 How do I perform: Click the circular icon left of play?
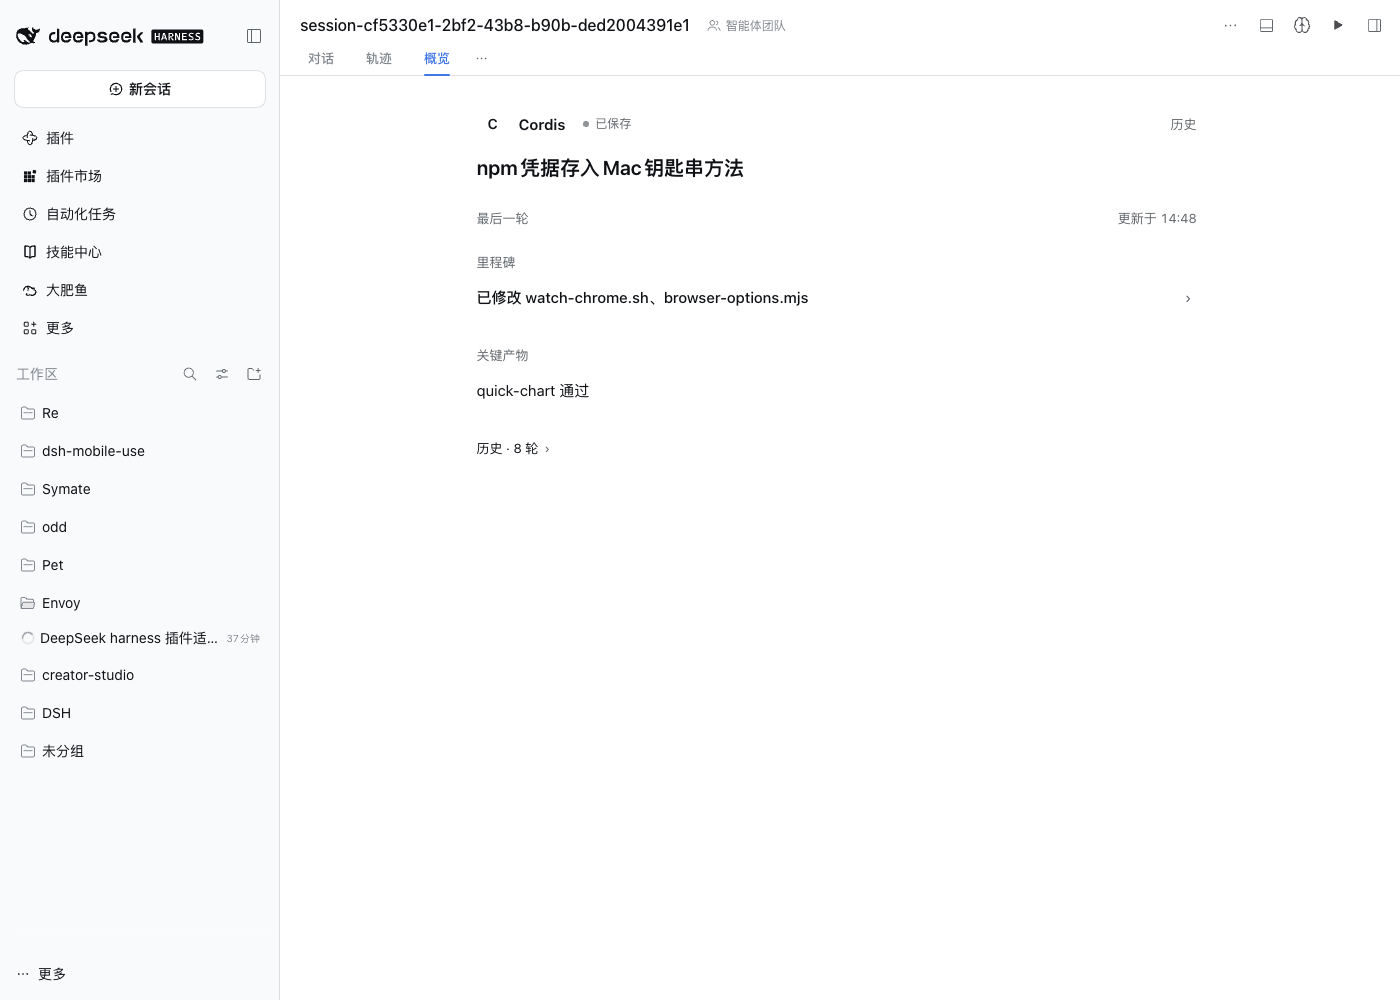(x=1302, y=25)
